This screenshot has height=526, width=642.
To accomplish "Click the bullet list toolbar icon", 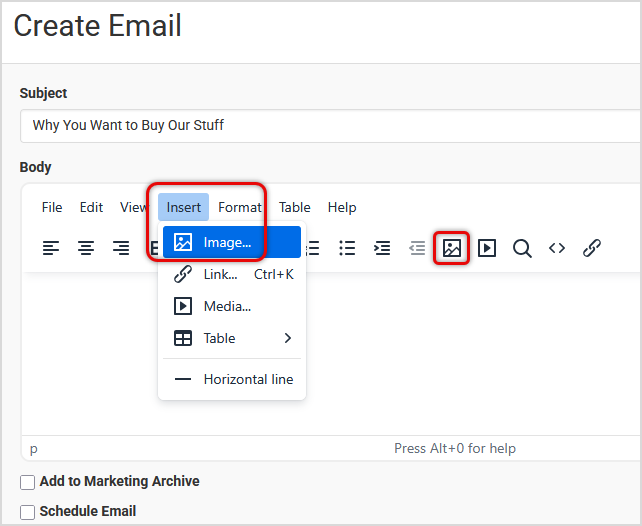I will [x=347, y=248].
